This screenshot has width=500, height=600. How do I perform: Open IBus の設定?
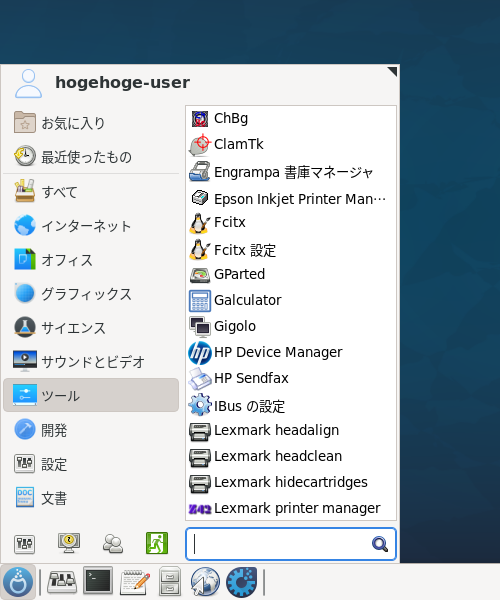coord(291,405)
